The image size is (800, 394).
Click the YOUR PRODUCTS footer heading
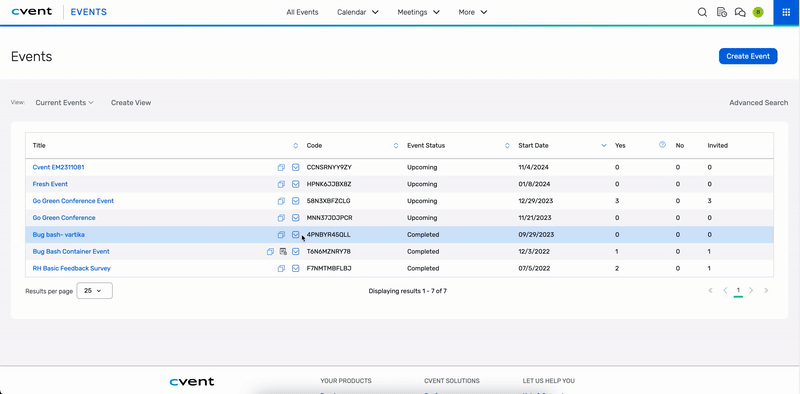[x=346, y=381]
